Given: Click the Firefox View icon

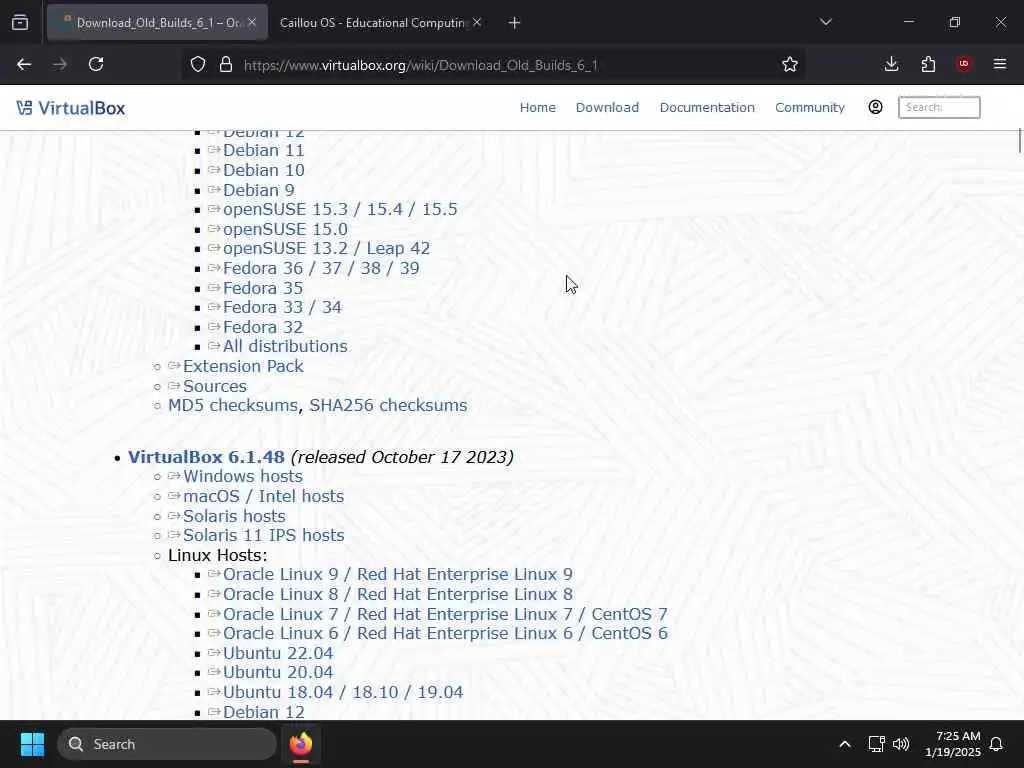Looking at the screenshot, I should (x=20, y=23).
